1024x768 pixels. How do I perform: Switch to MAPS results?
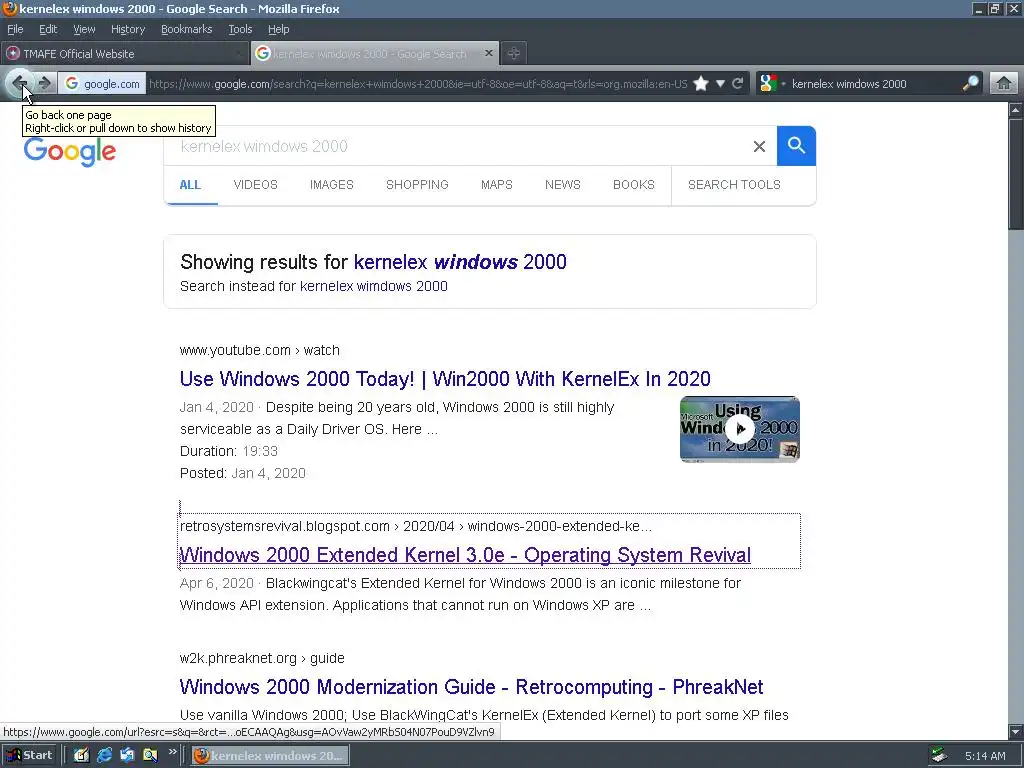(x=496, y=185)
